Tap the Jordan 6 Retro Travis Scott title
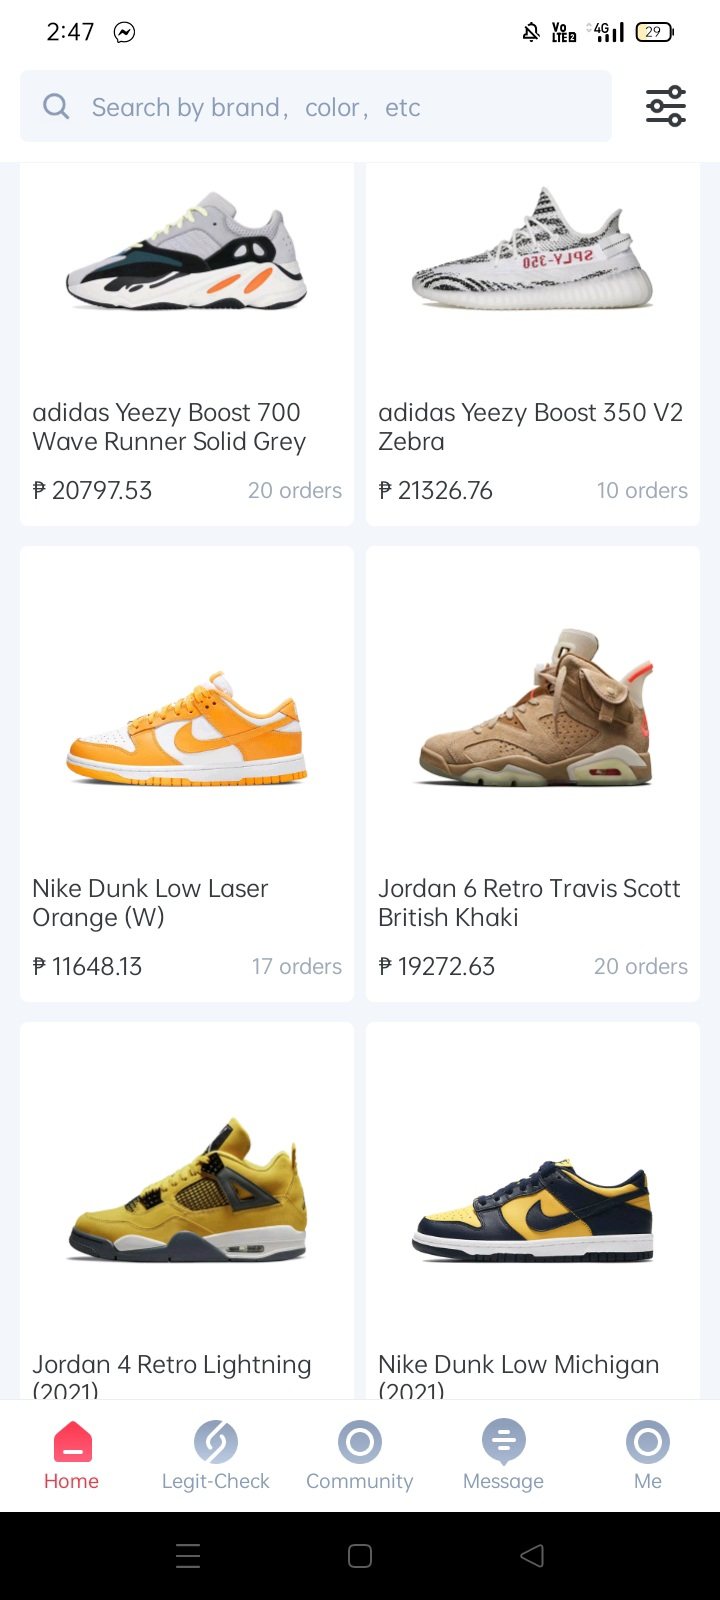Viewport: 720px width, 1600px height. pos(529,902)
